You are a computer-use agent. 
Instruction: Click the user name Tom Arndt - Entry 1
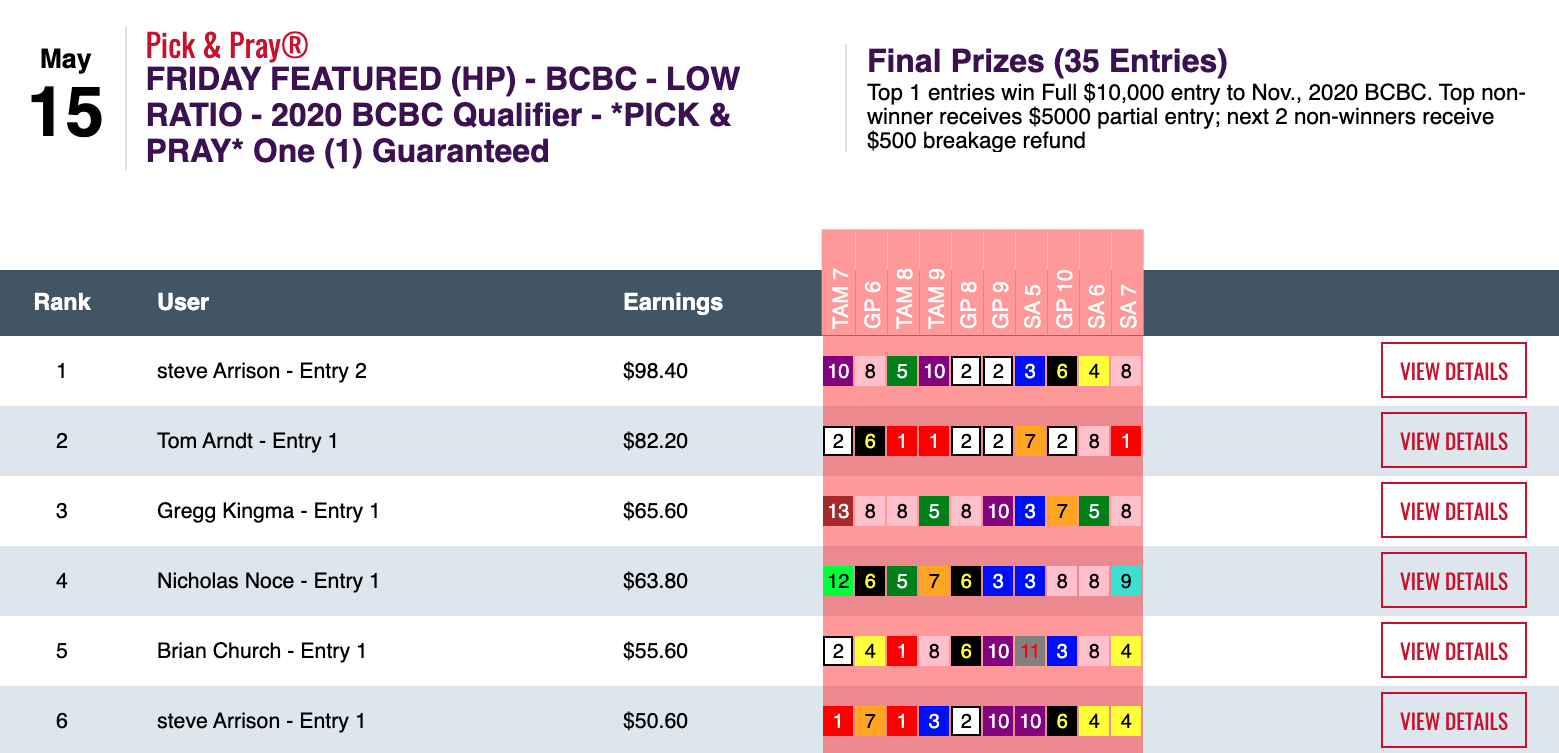[247, 441]
